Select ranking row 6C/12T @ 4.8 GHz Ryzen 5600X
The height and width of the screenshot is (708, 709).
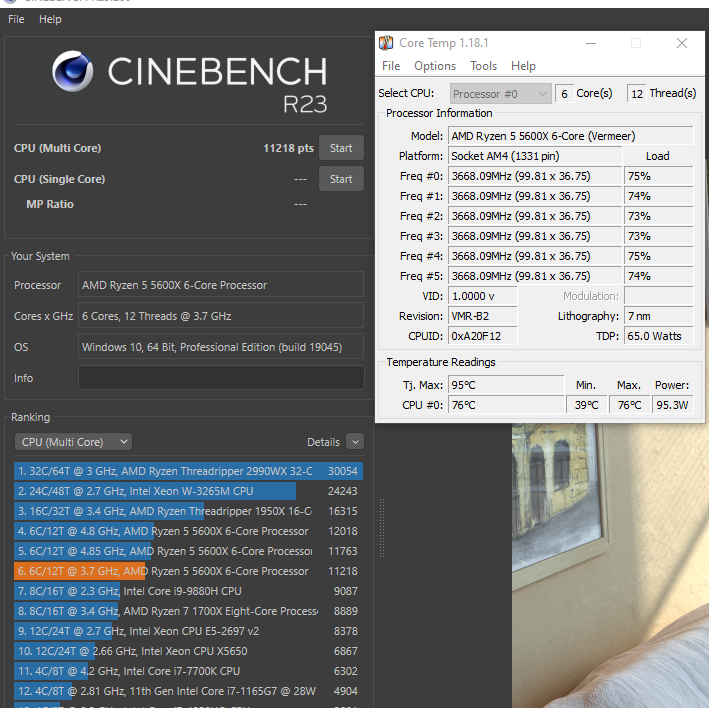click(x=188, y=531)
